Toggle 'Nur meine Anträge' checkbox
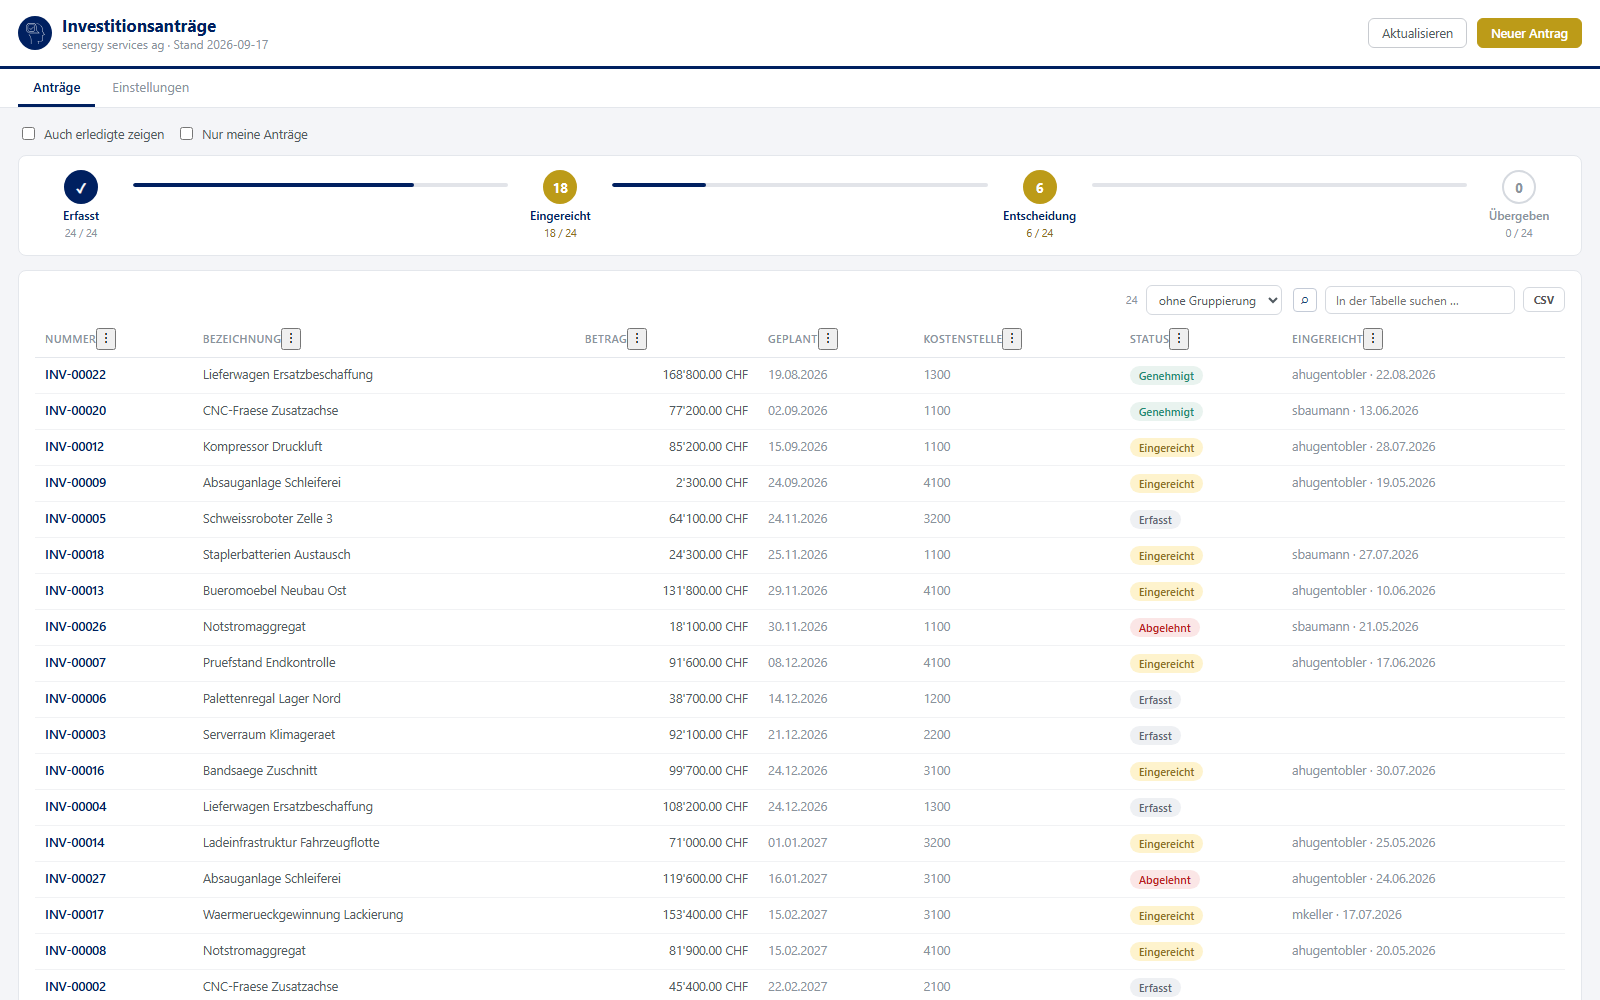The image size is (1600, 1000). pyautogui.click(x=187, y=134)
